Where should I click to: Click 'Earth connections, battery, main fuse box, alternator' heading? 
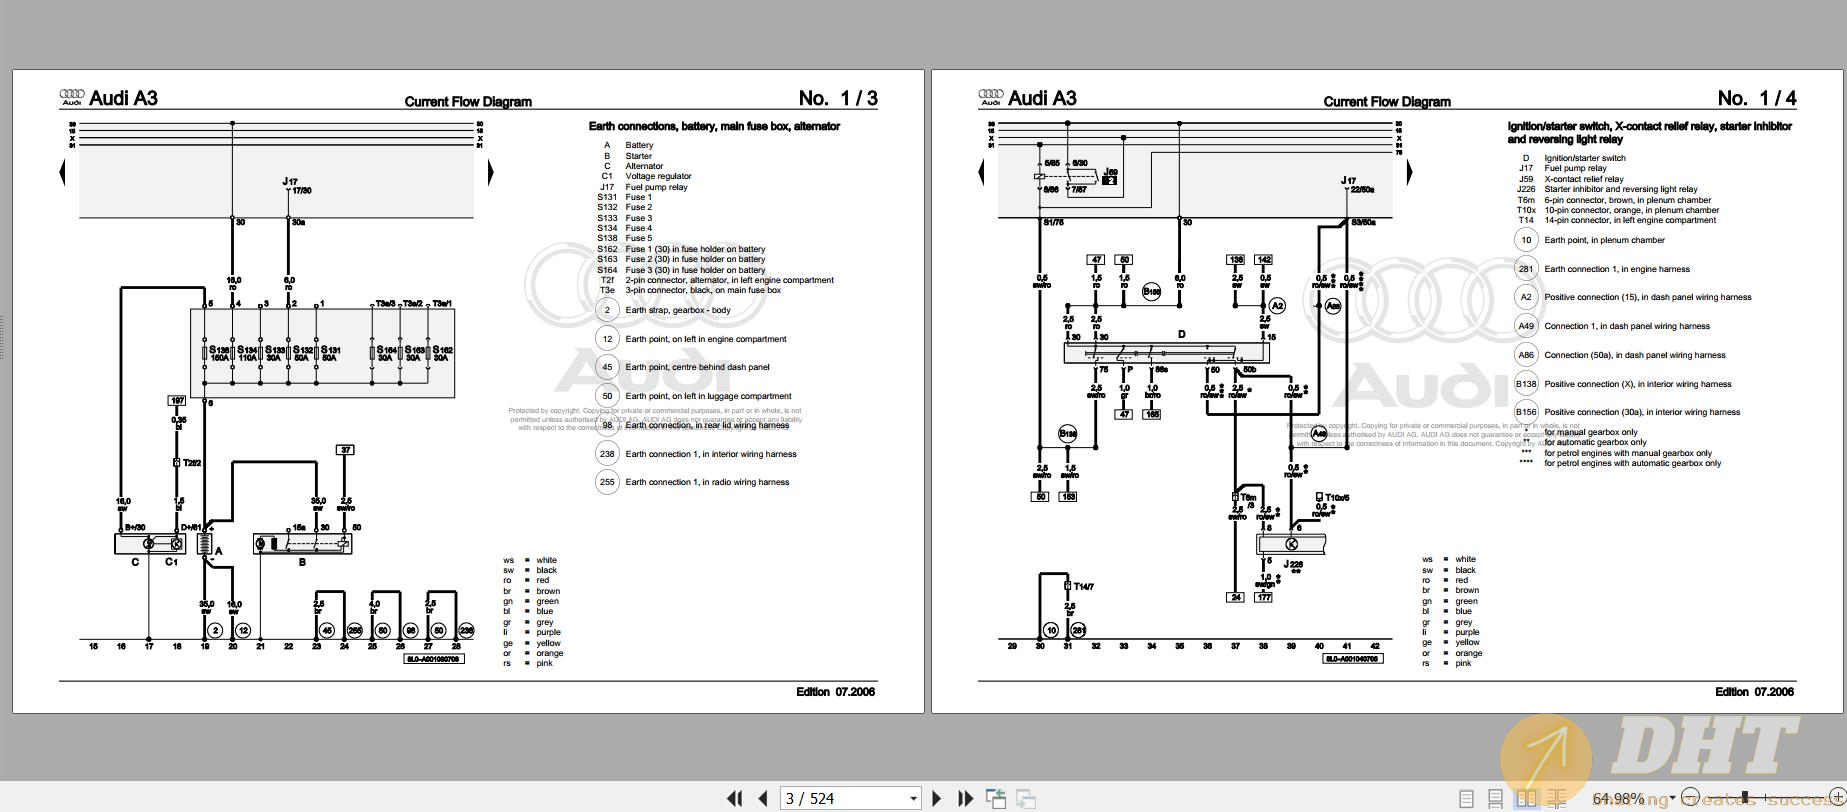point(714,126)
